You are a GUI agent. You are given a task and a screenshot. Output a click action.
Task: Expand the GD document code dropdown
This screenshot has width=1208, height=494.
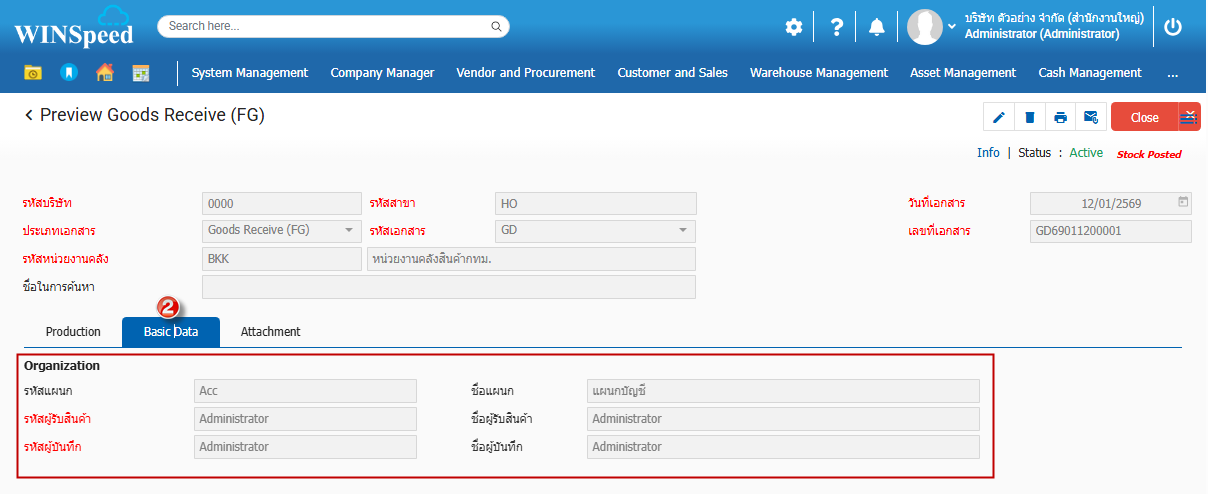683,231
